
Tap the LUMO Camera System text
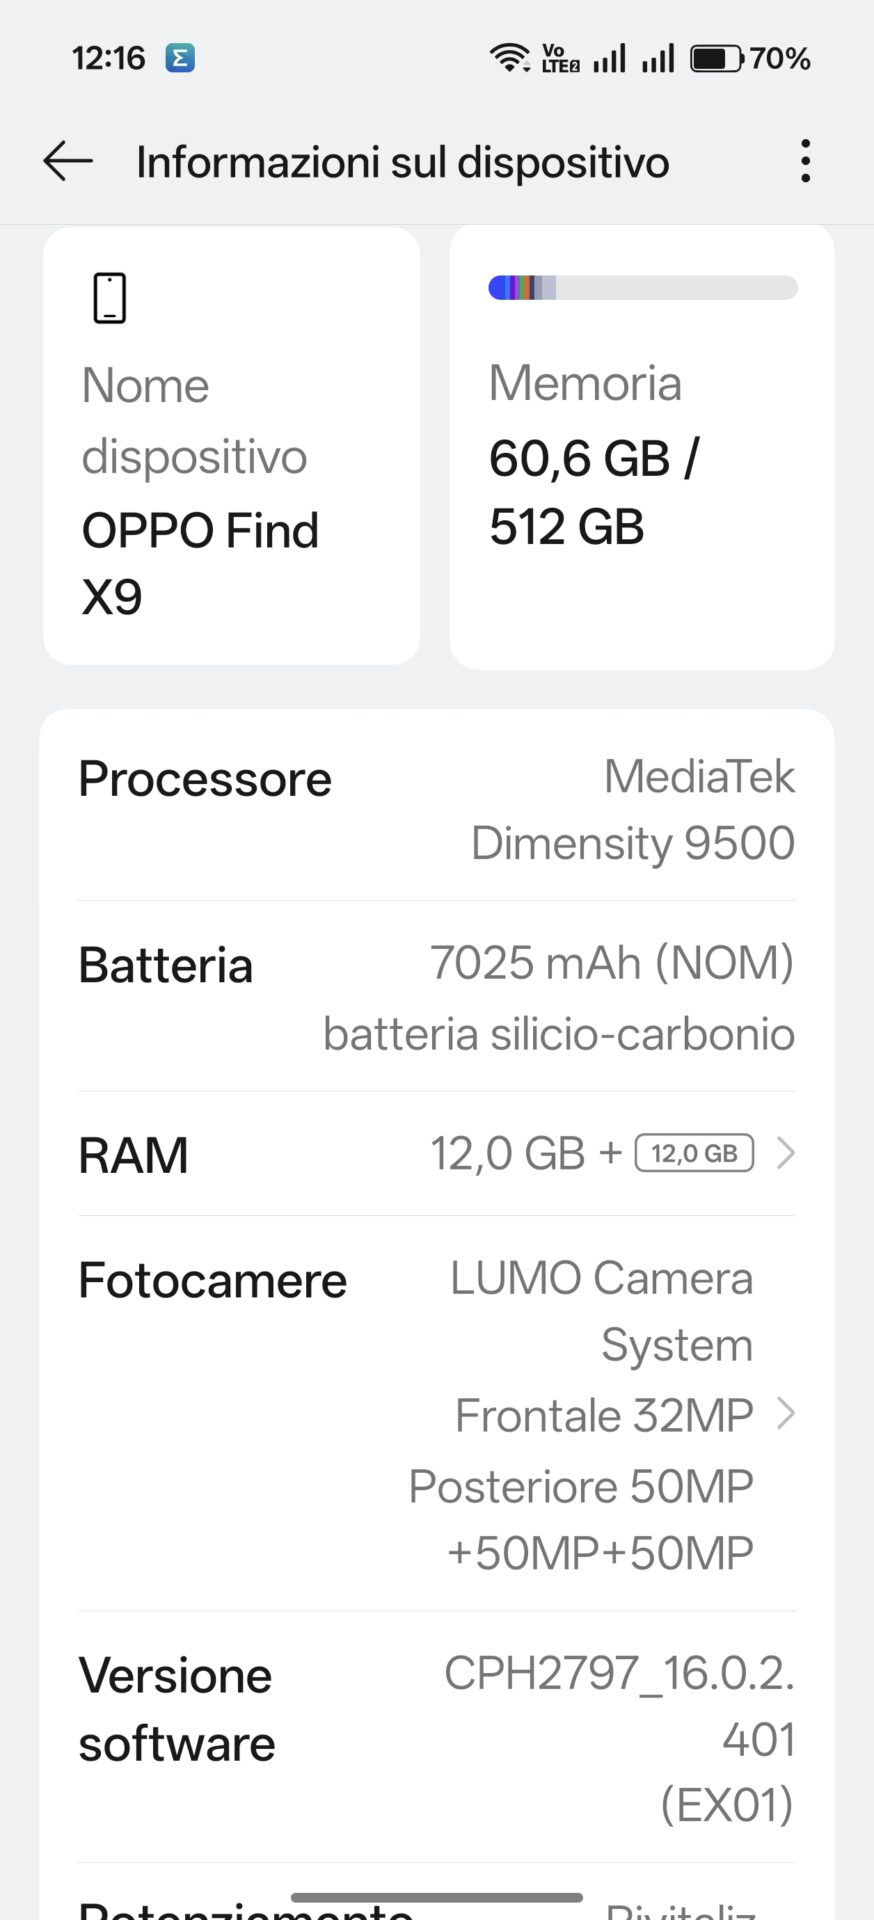tap(602, 1310)
